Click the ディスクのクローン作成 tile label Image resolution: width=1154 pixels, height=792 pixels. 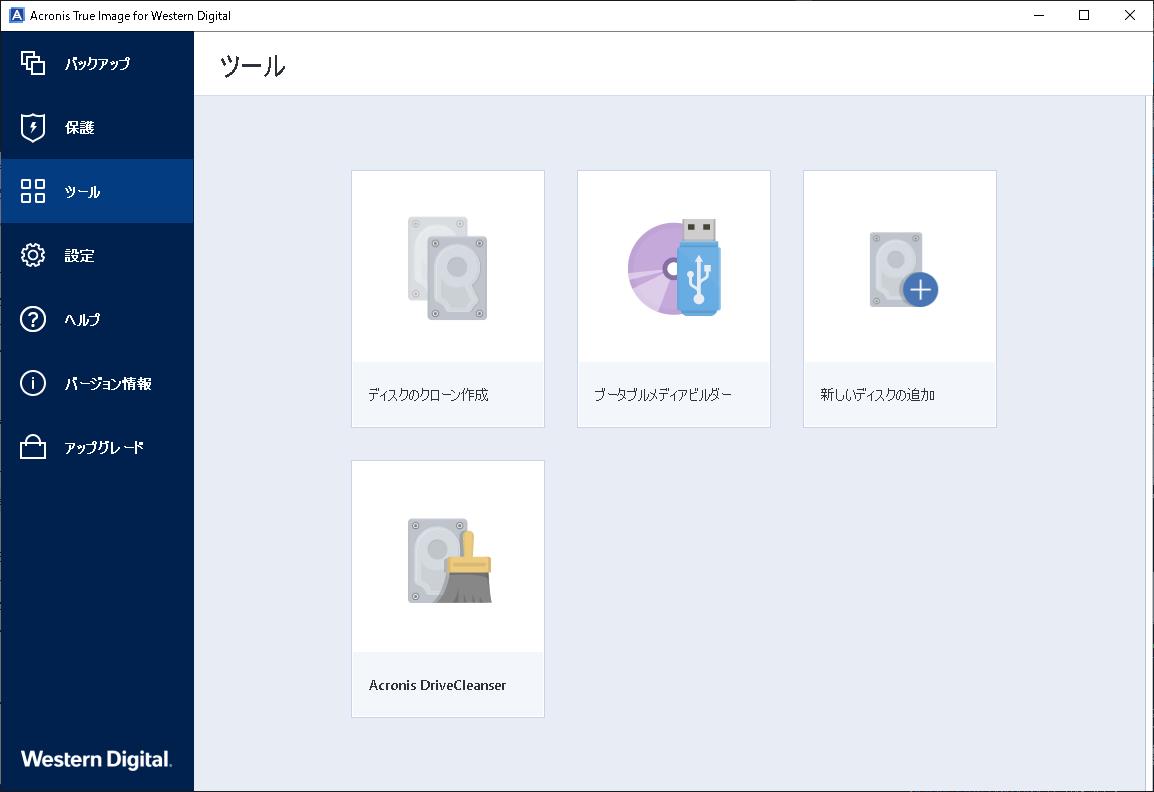[429, 395]
